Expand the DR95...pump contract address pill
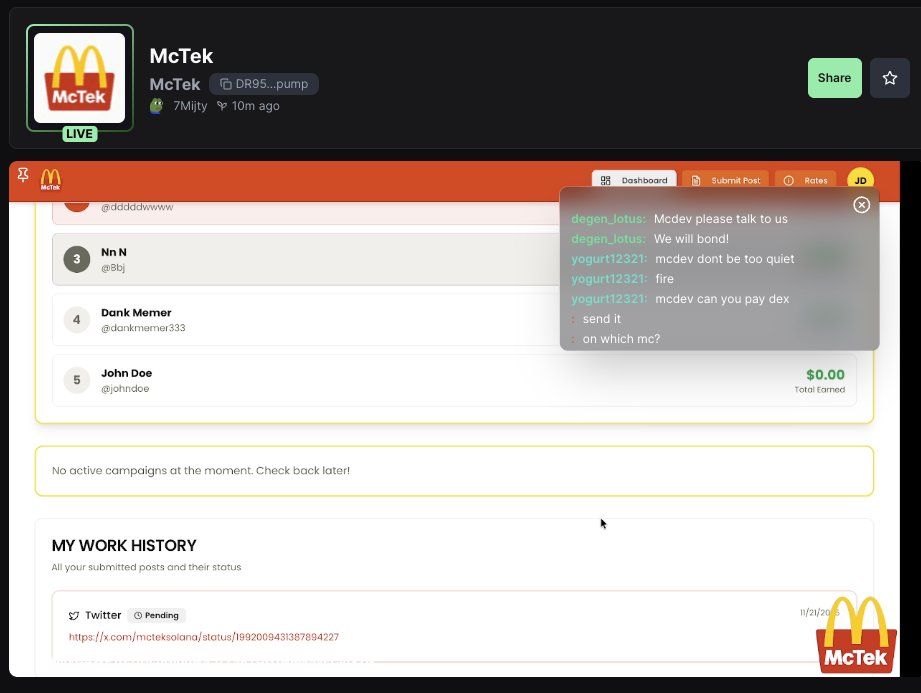 point(263,84)
